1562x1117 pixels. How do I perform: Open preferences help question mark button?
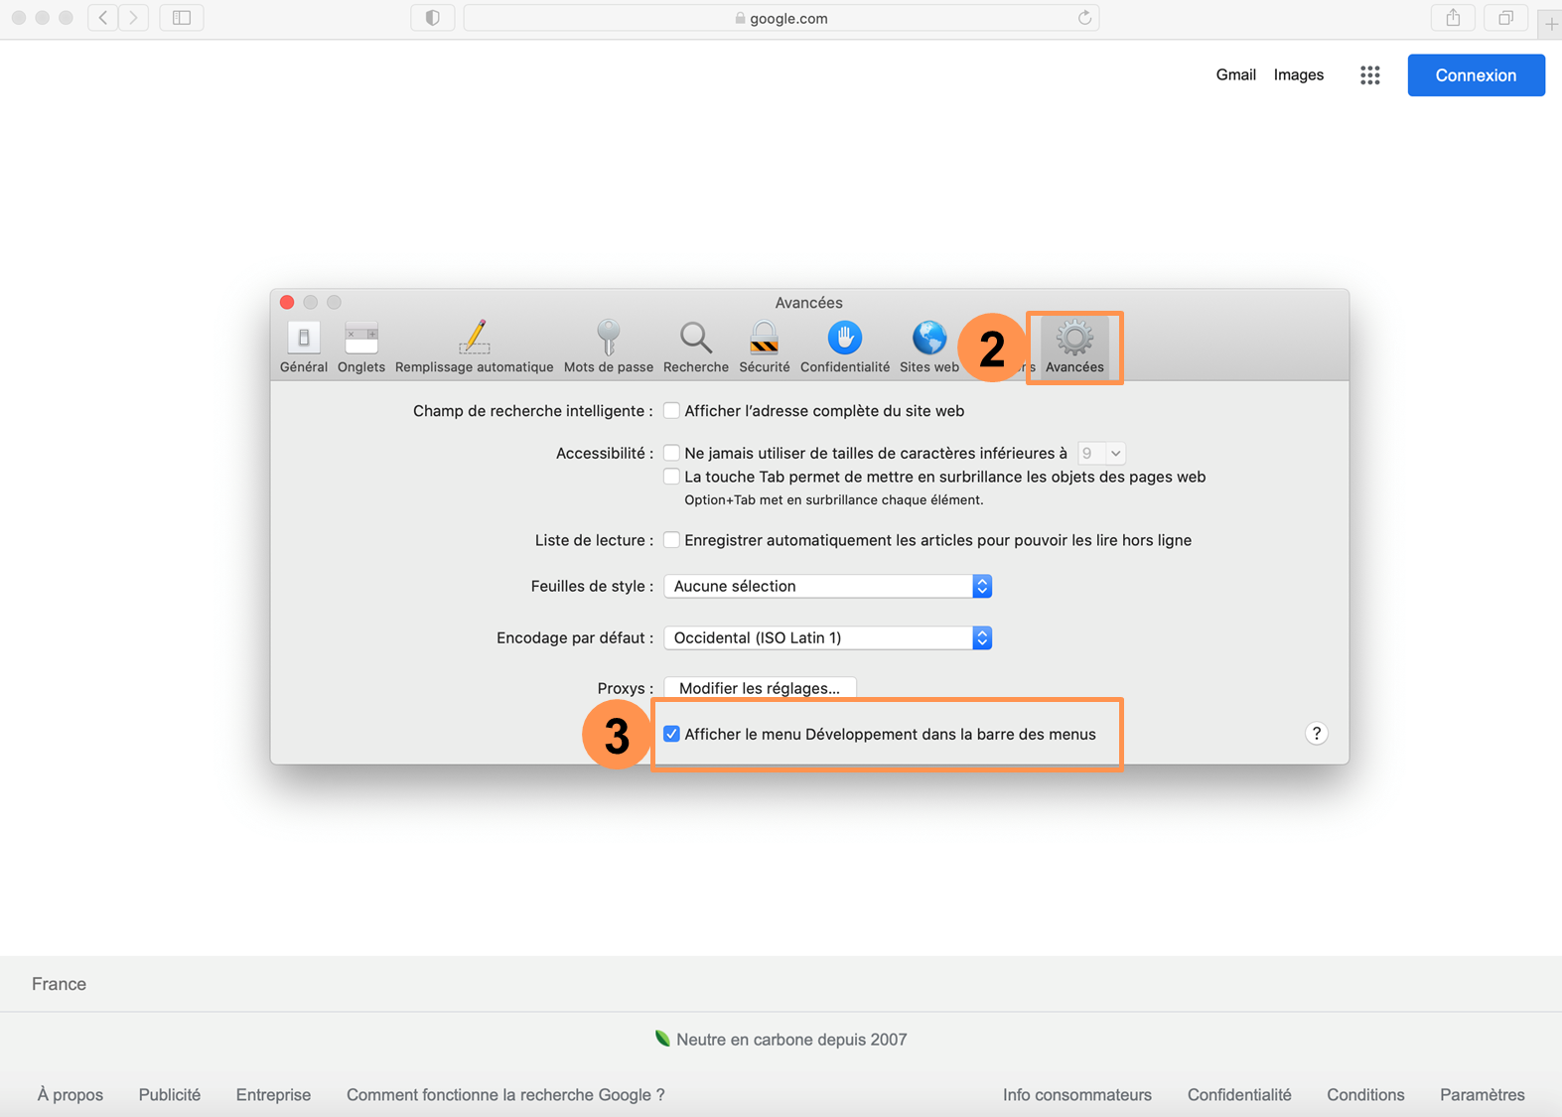(x=1316, y=733)
